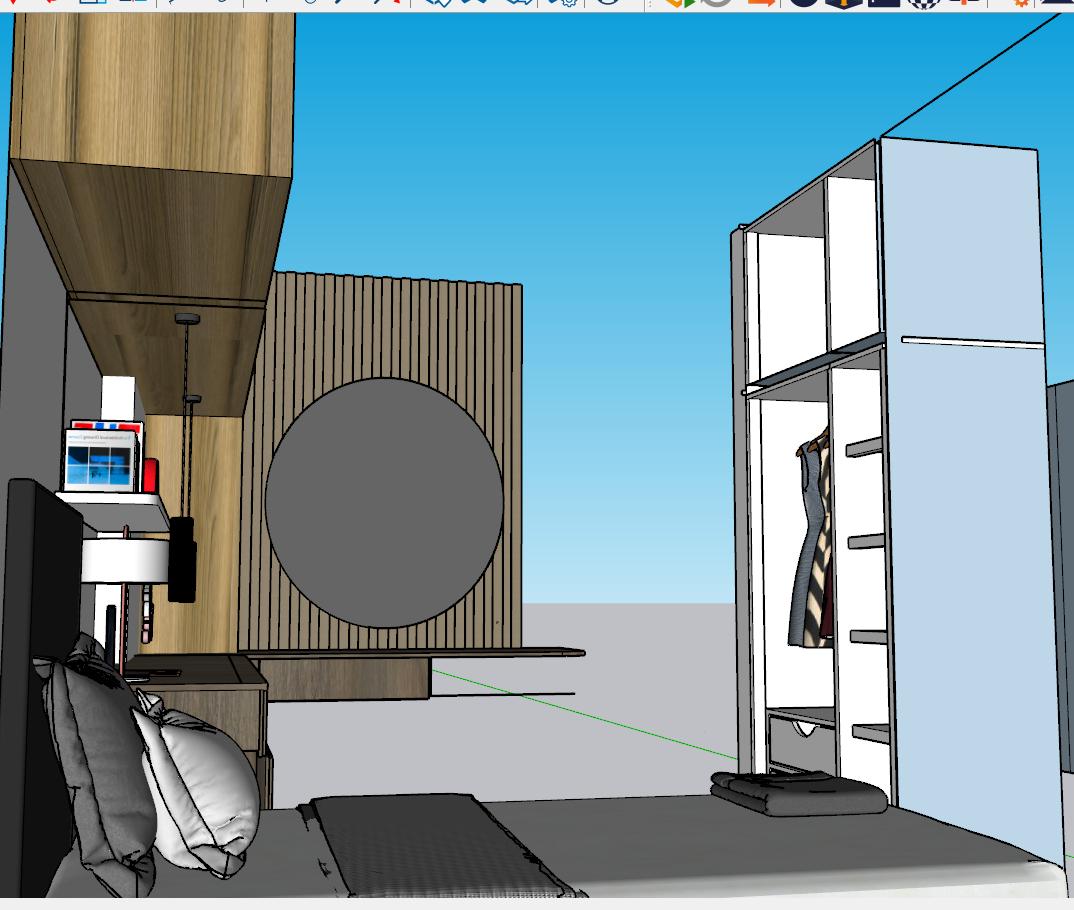The height and width of the screenshot is (910, 1074).
Task: Select the framed picture on the shelf
Action: click(x=100, y=460)
